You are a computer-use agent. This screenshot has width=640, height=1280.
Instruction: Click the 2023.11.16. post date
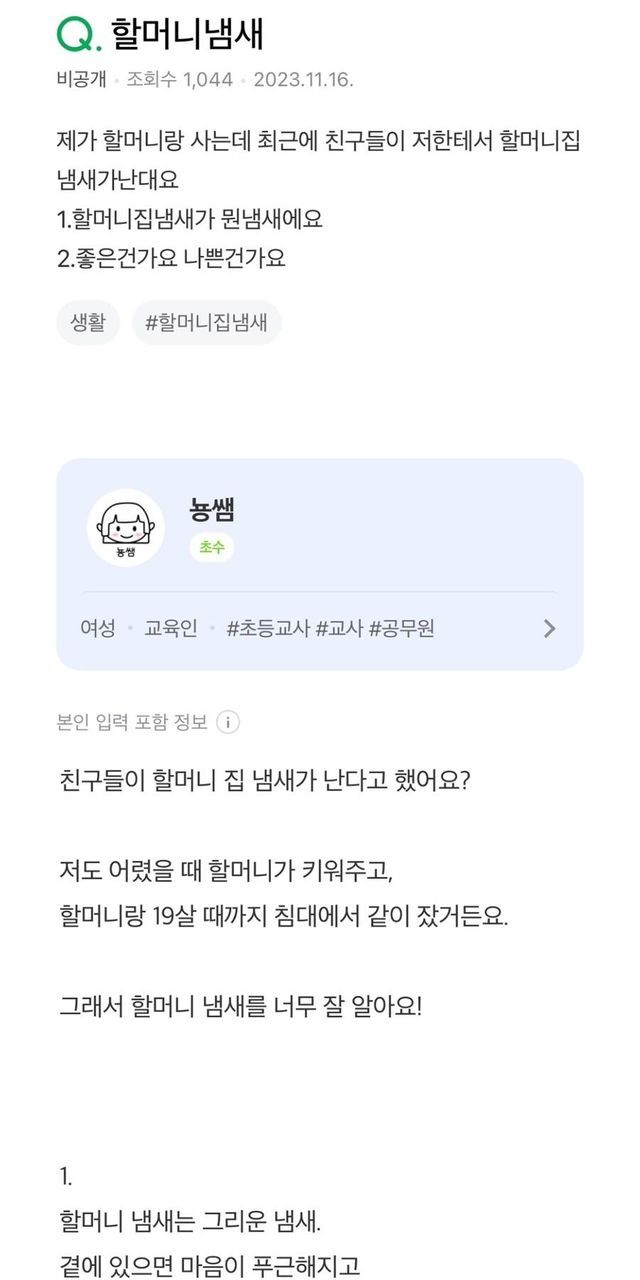click(x=303, y=80)
